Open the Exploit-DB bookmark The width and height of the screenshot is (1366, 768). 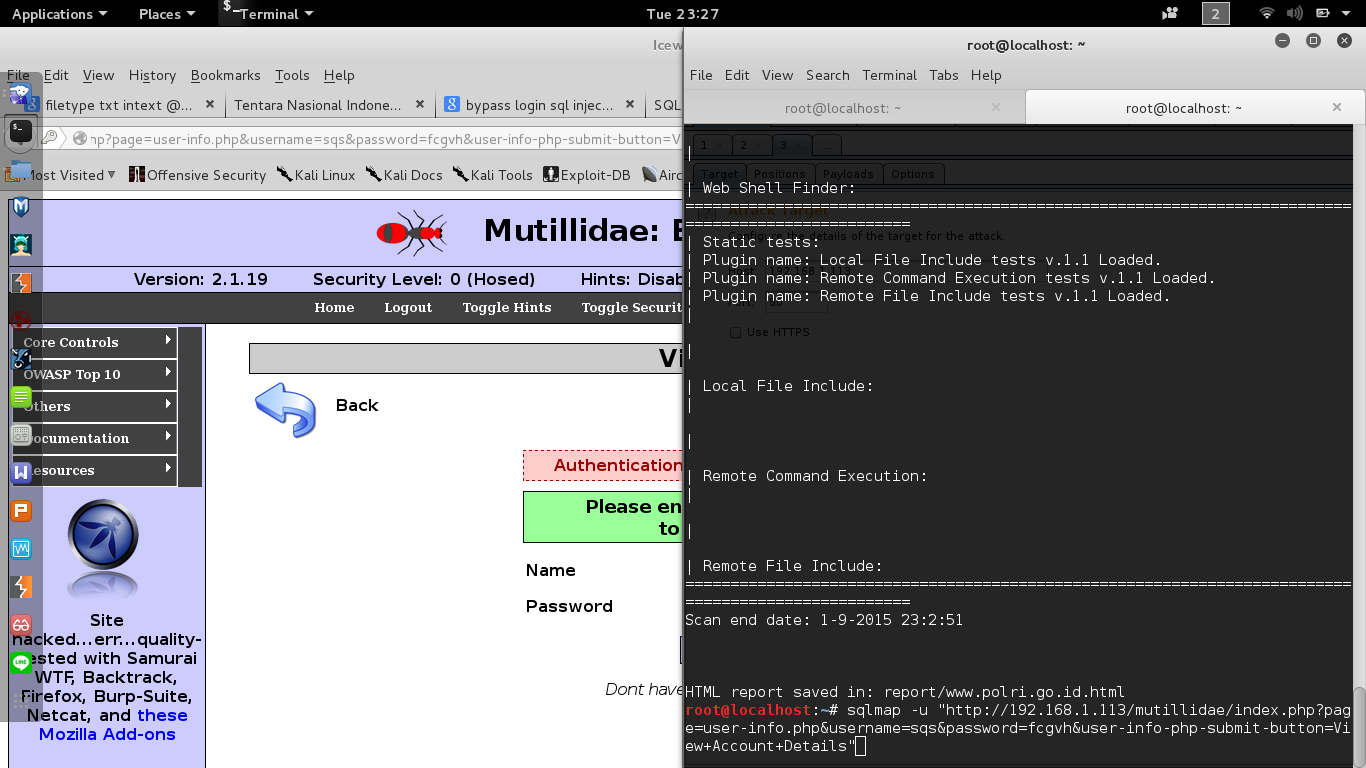[587, 175]
